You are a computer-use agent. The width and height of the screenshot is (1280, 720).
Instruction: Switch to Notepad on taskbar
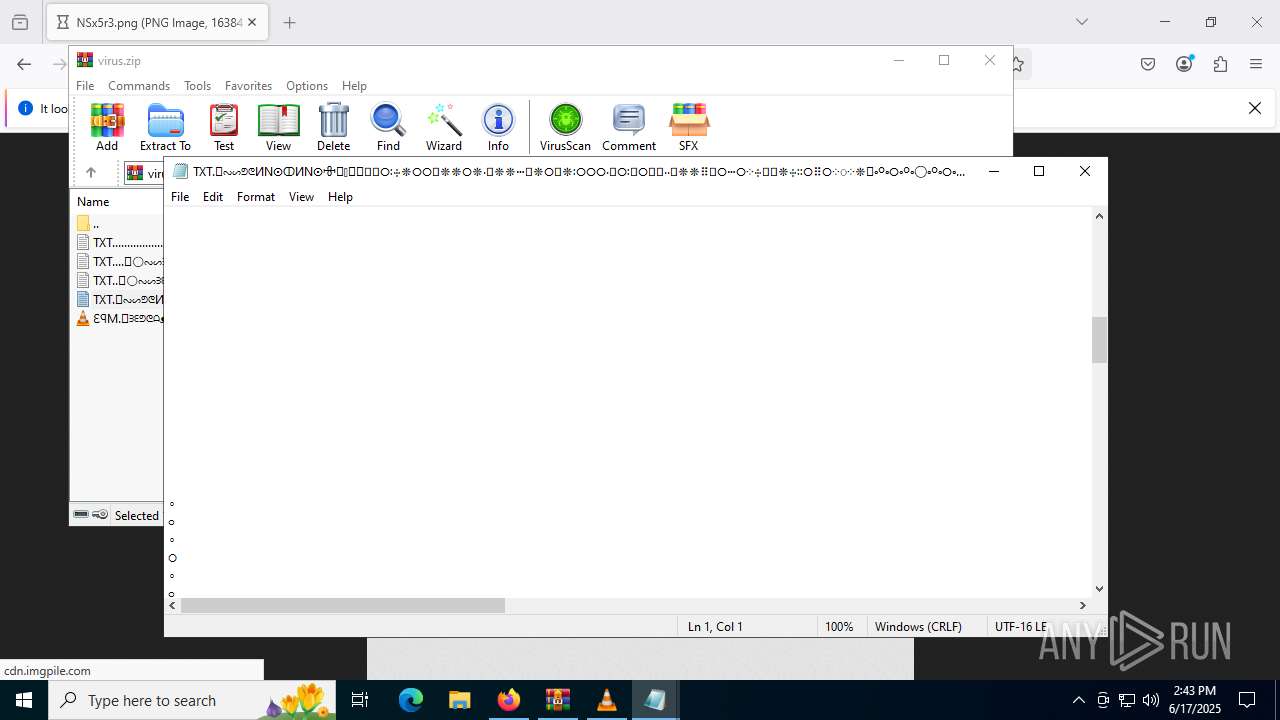(x=655, y=700)
